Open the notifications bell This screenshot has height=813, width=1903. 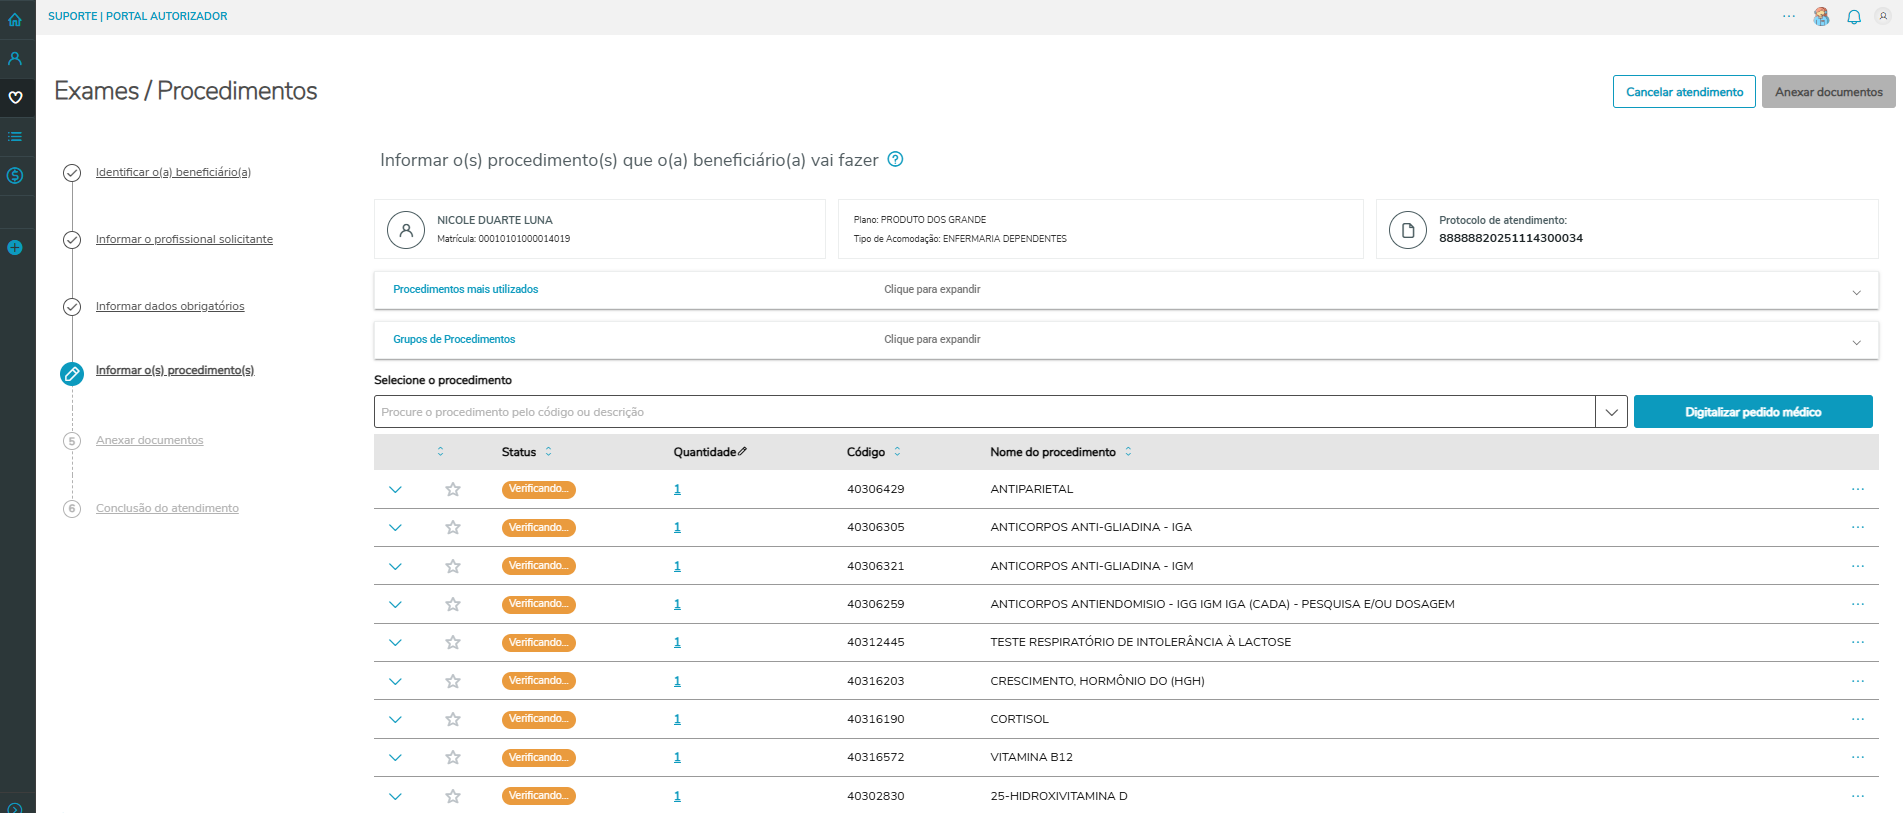[x=1853, y=17]
